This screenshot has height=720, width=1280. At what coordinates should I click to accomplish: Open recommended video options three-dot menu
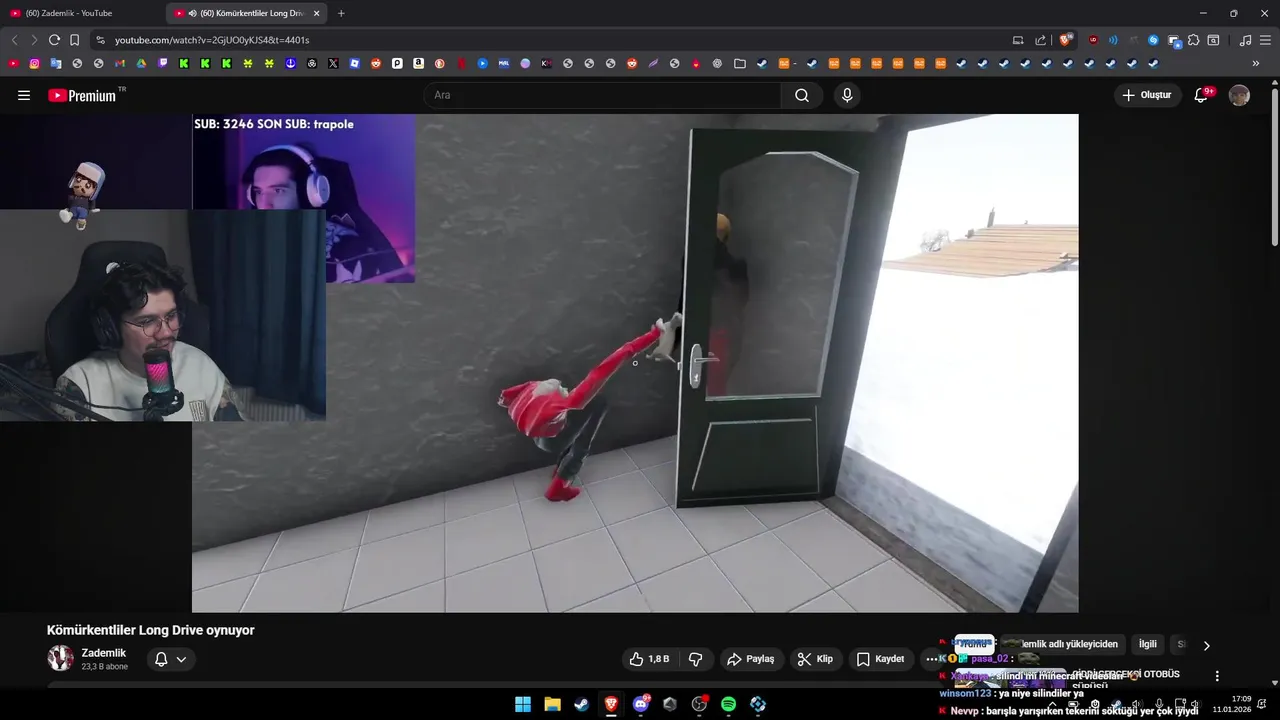click(1217, 676)
